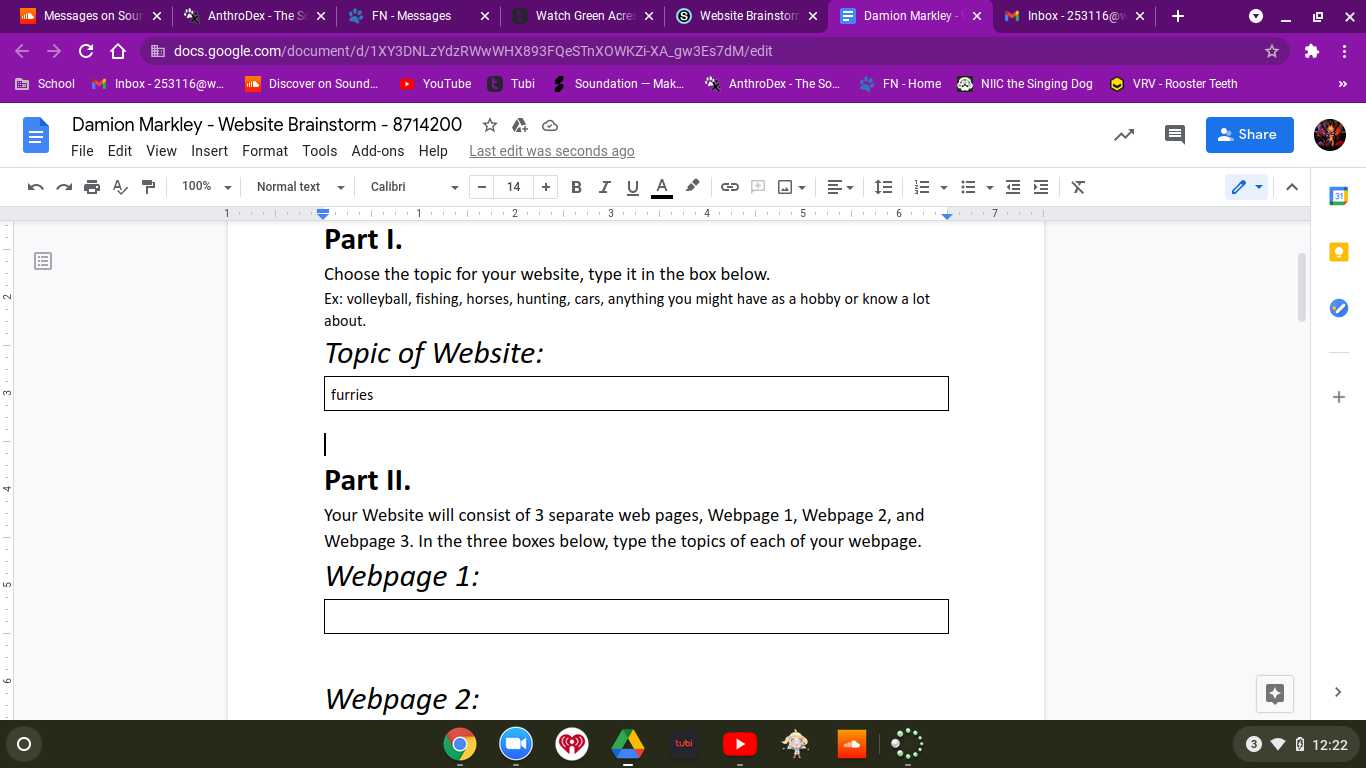Switch to the Watch Green Acres browser tab

(x=584, y=16)
